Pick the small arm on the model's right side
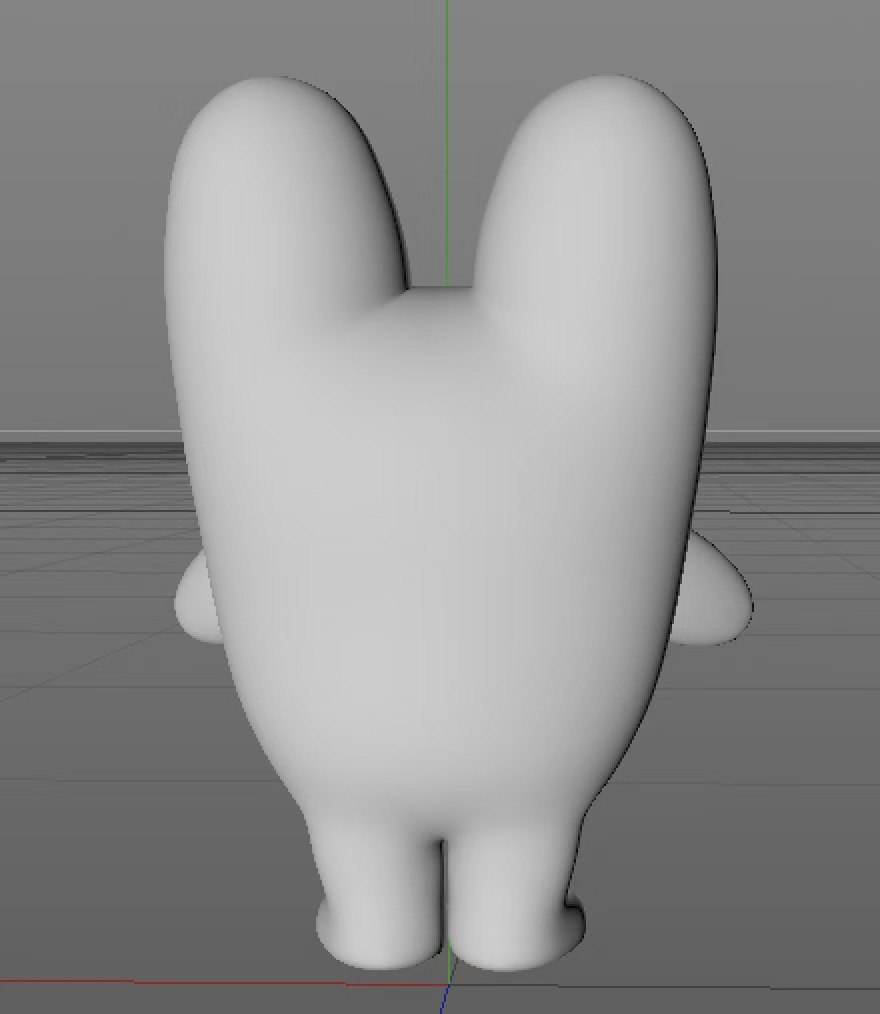Image resolution: width=880 pixels, height=1014 pixels. (x=714, y=590)
